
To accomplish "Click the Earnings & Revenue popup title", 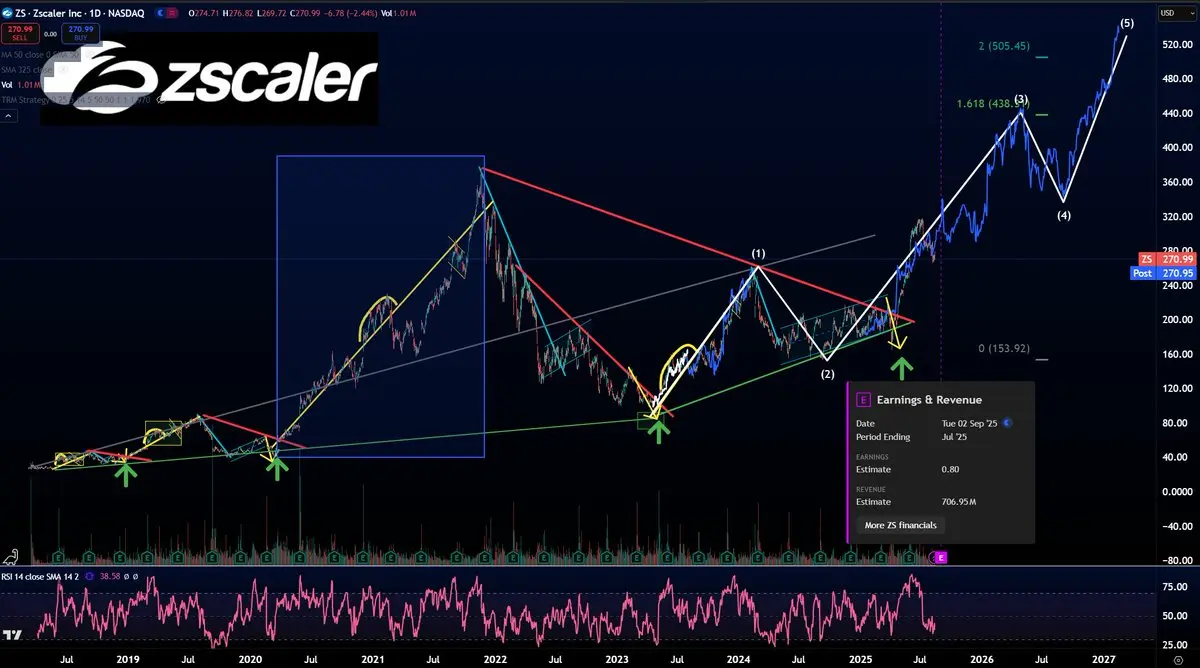I will coord(929,400).
